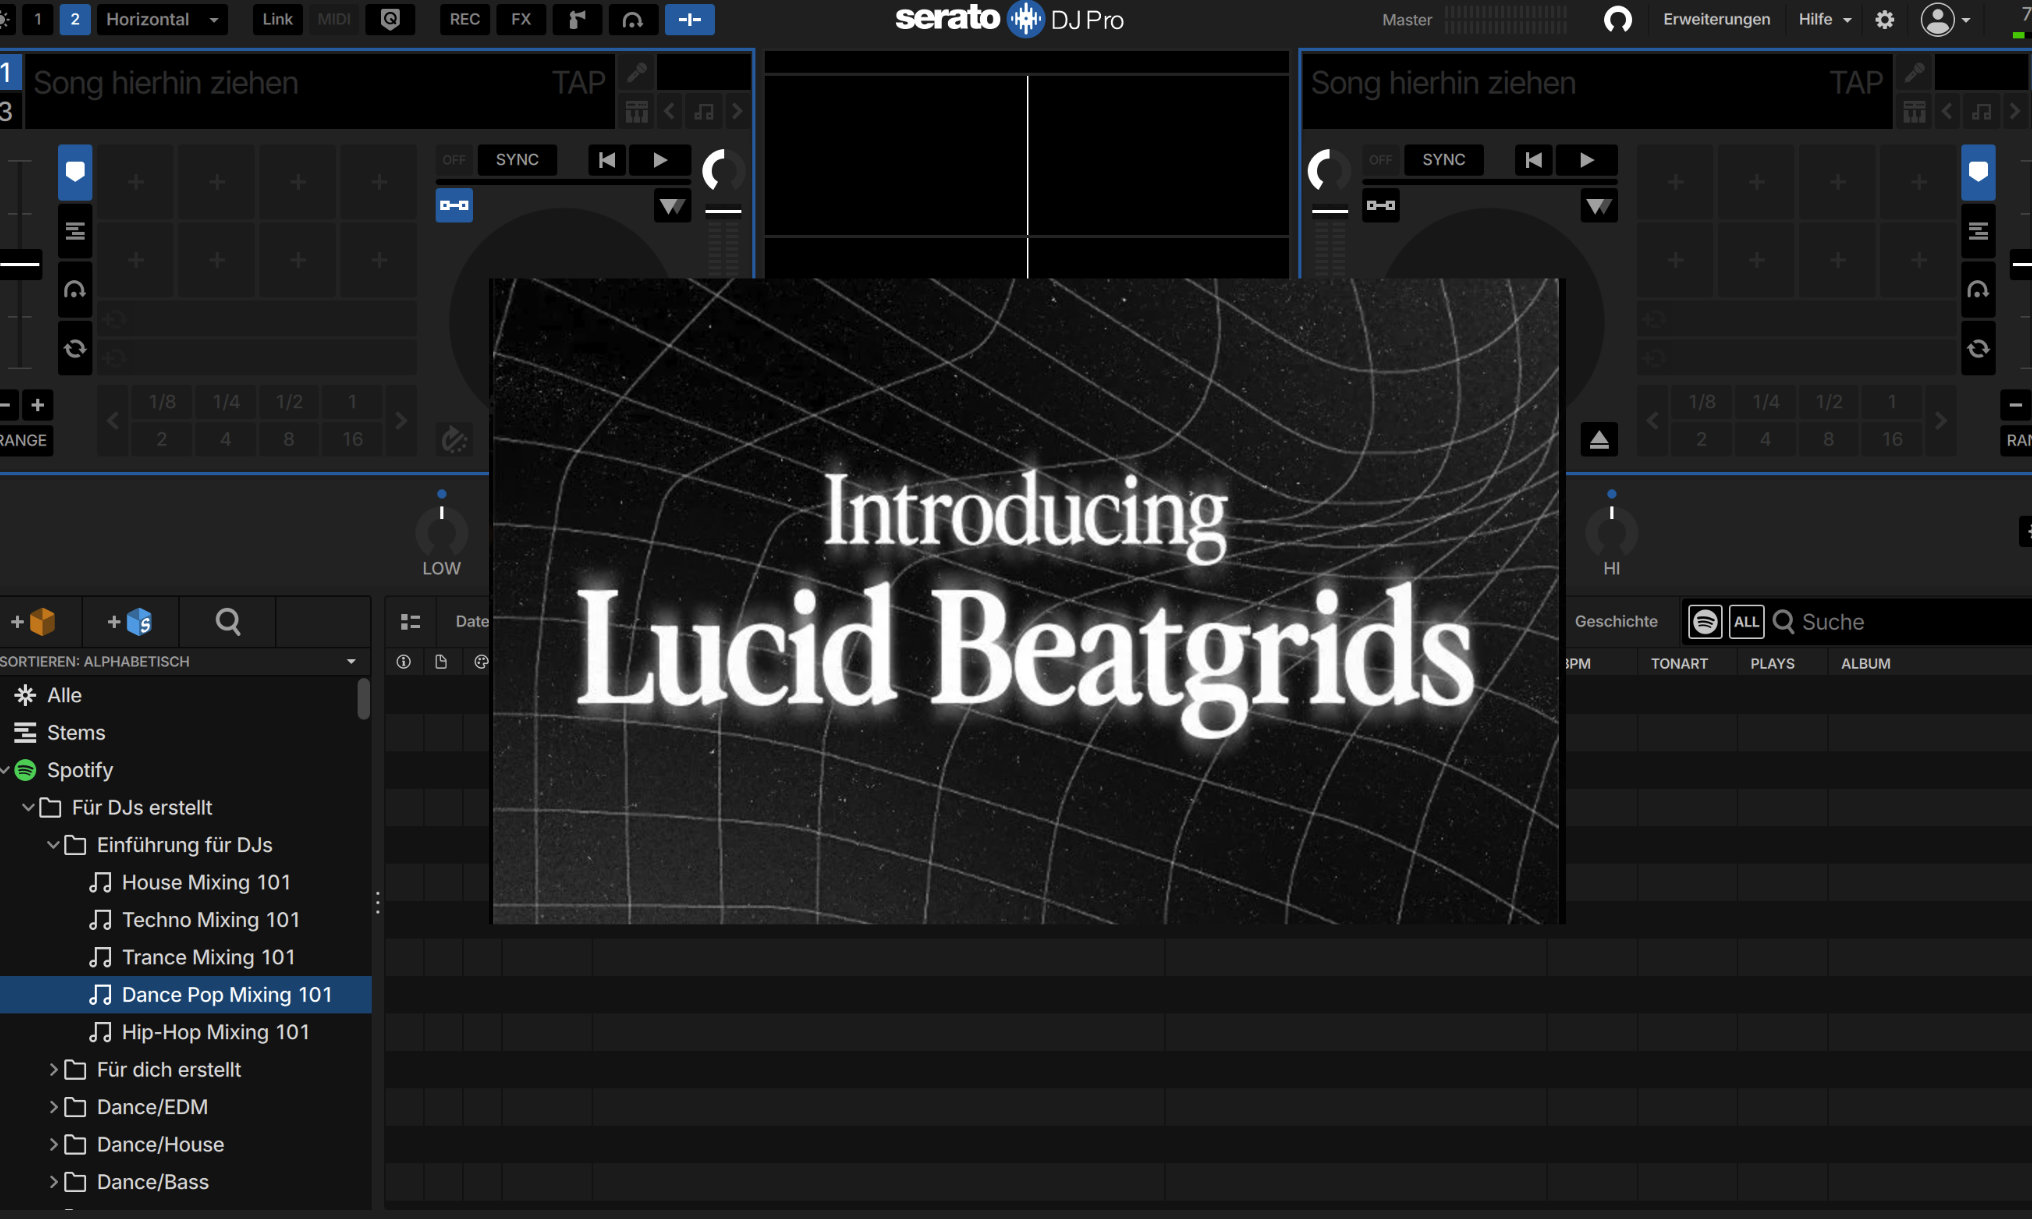Click the sampler icon in top toolbar

tap(578, 19)
